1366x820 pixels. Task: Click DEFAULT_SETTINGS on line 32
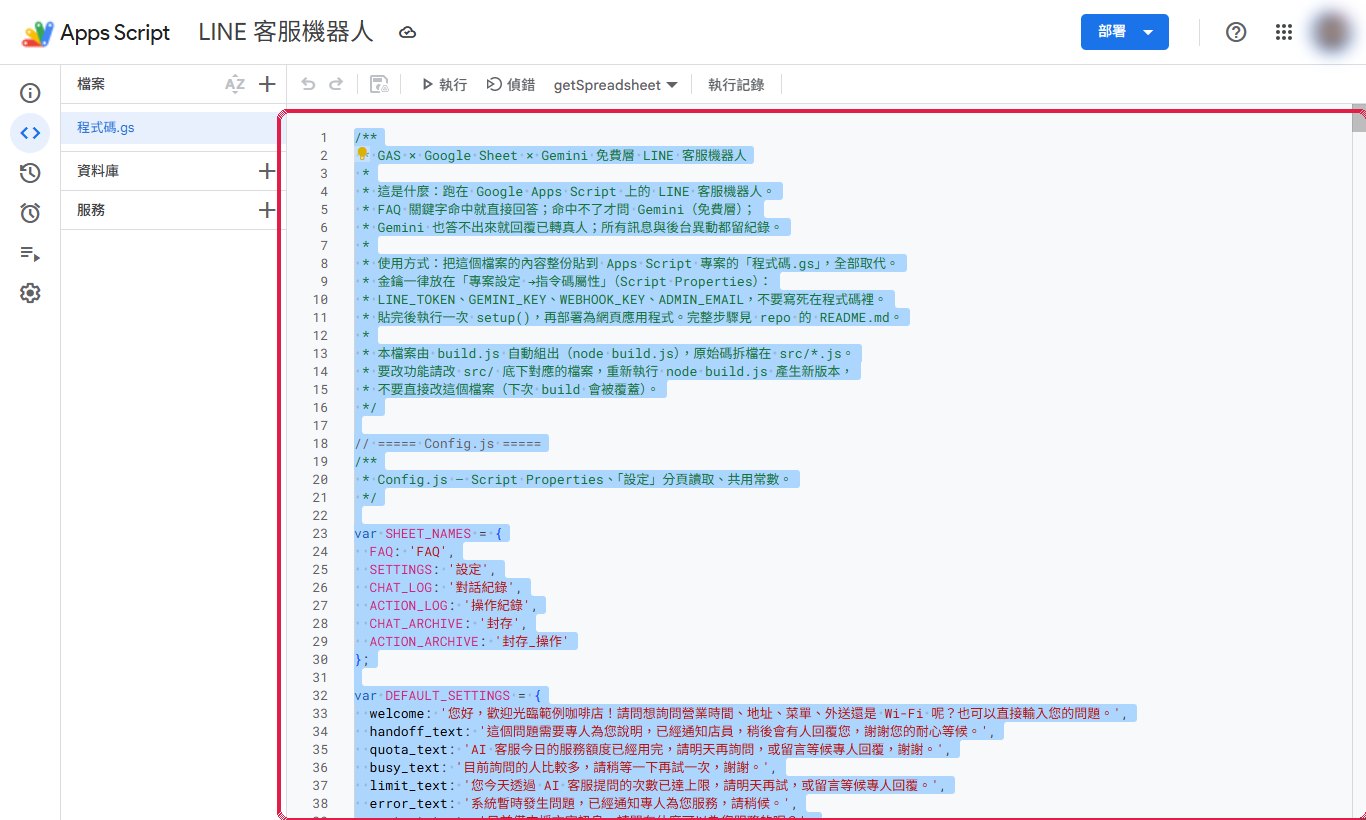tap(447, 696)
